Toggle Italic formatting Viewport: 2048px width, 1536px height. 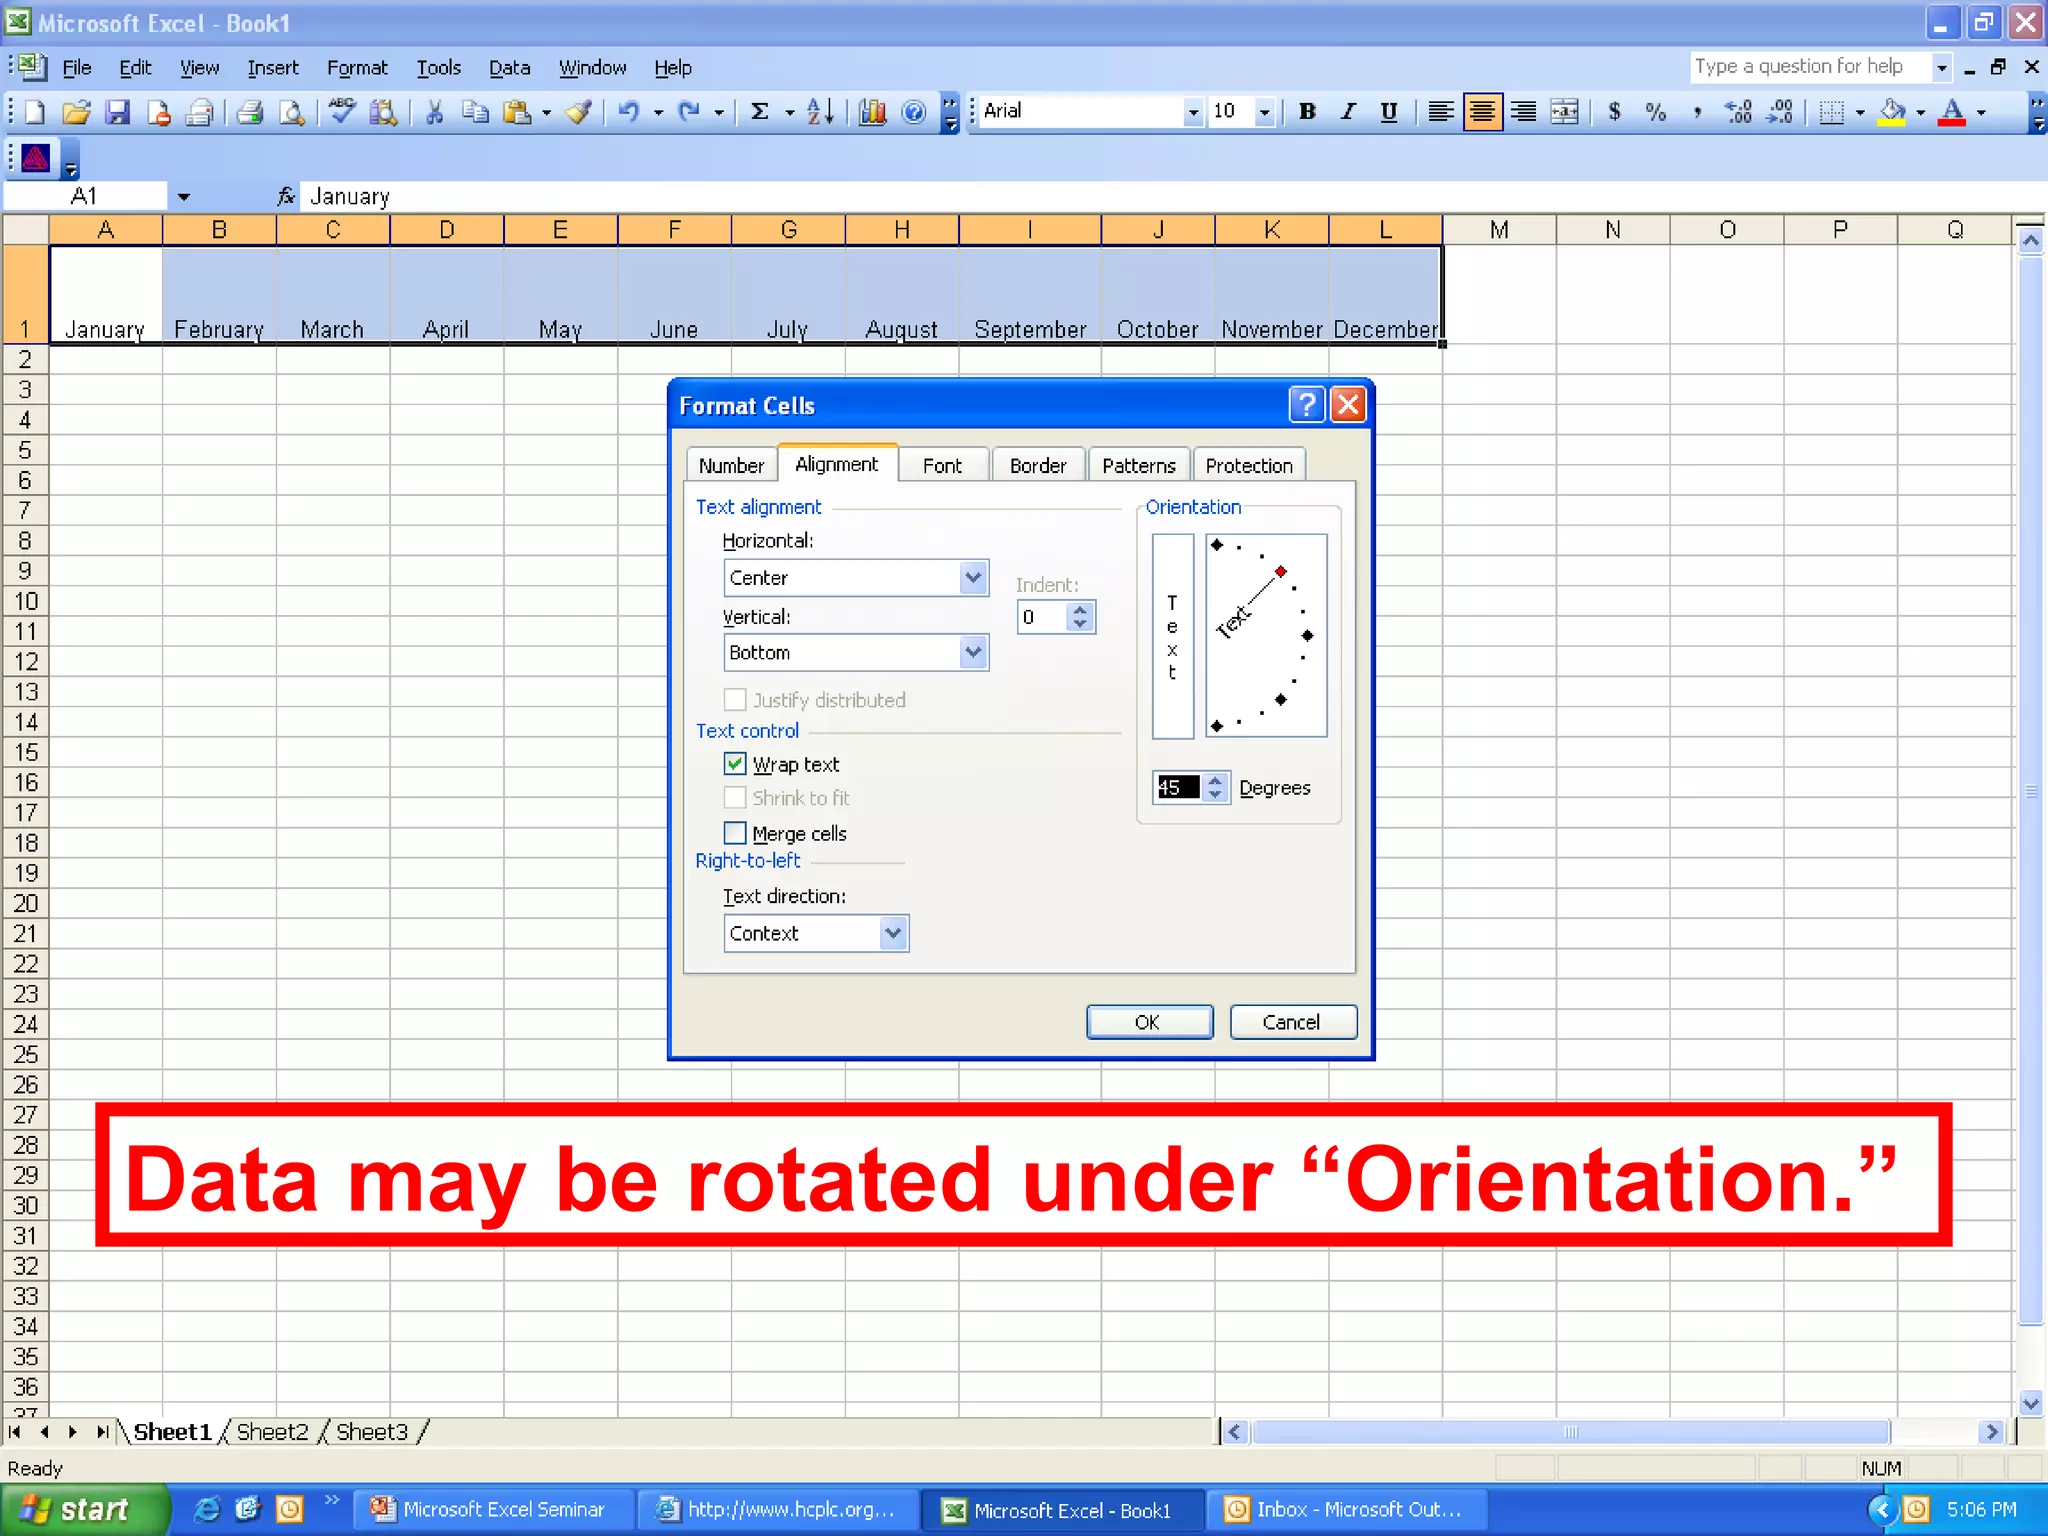(1348, 112)
